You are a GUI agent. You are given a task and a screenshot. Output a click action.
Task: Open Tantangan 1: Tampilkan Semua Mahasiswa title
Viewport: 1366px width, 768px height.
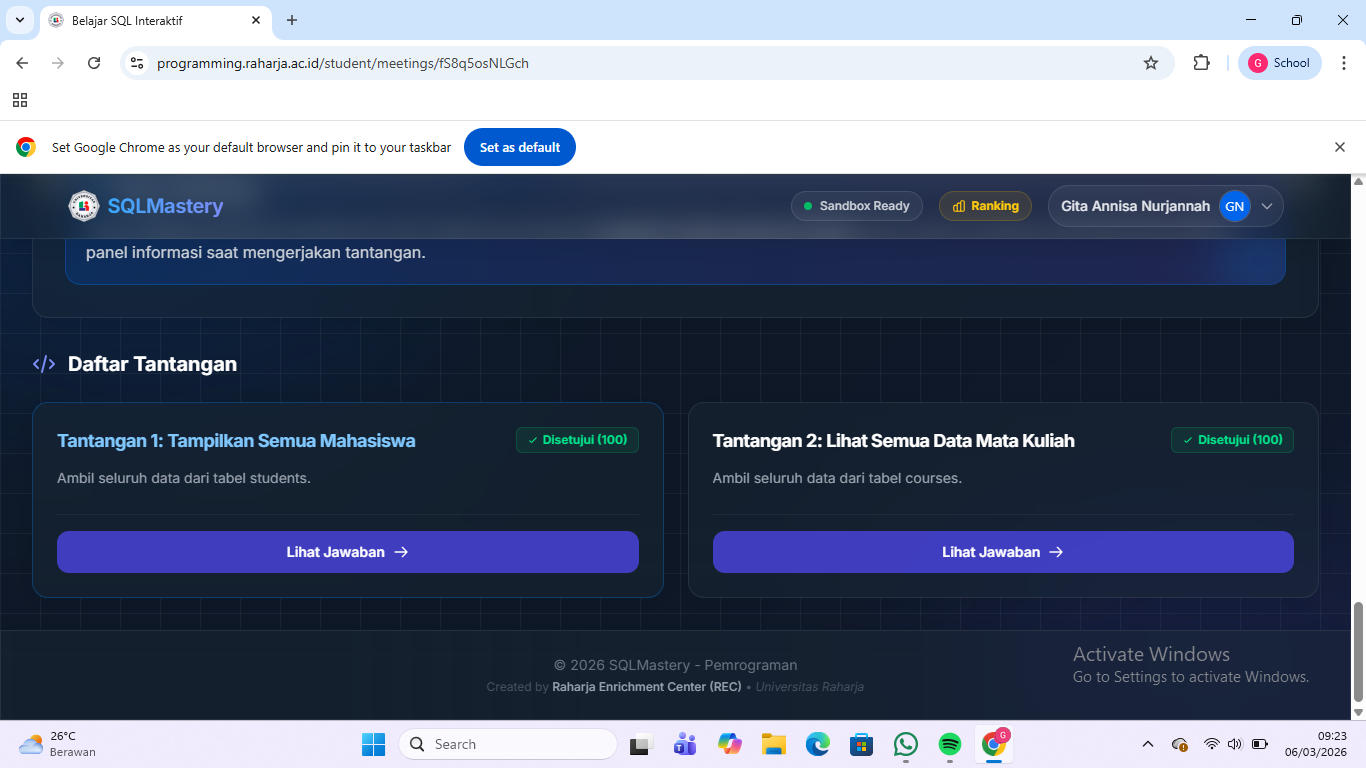[236, 441]
